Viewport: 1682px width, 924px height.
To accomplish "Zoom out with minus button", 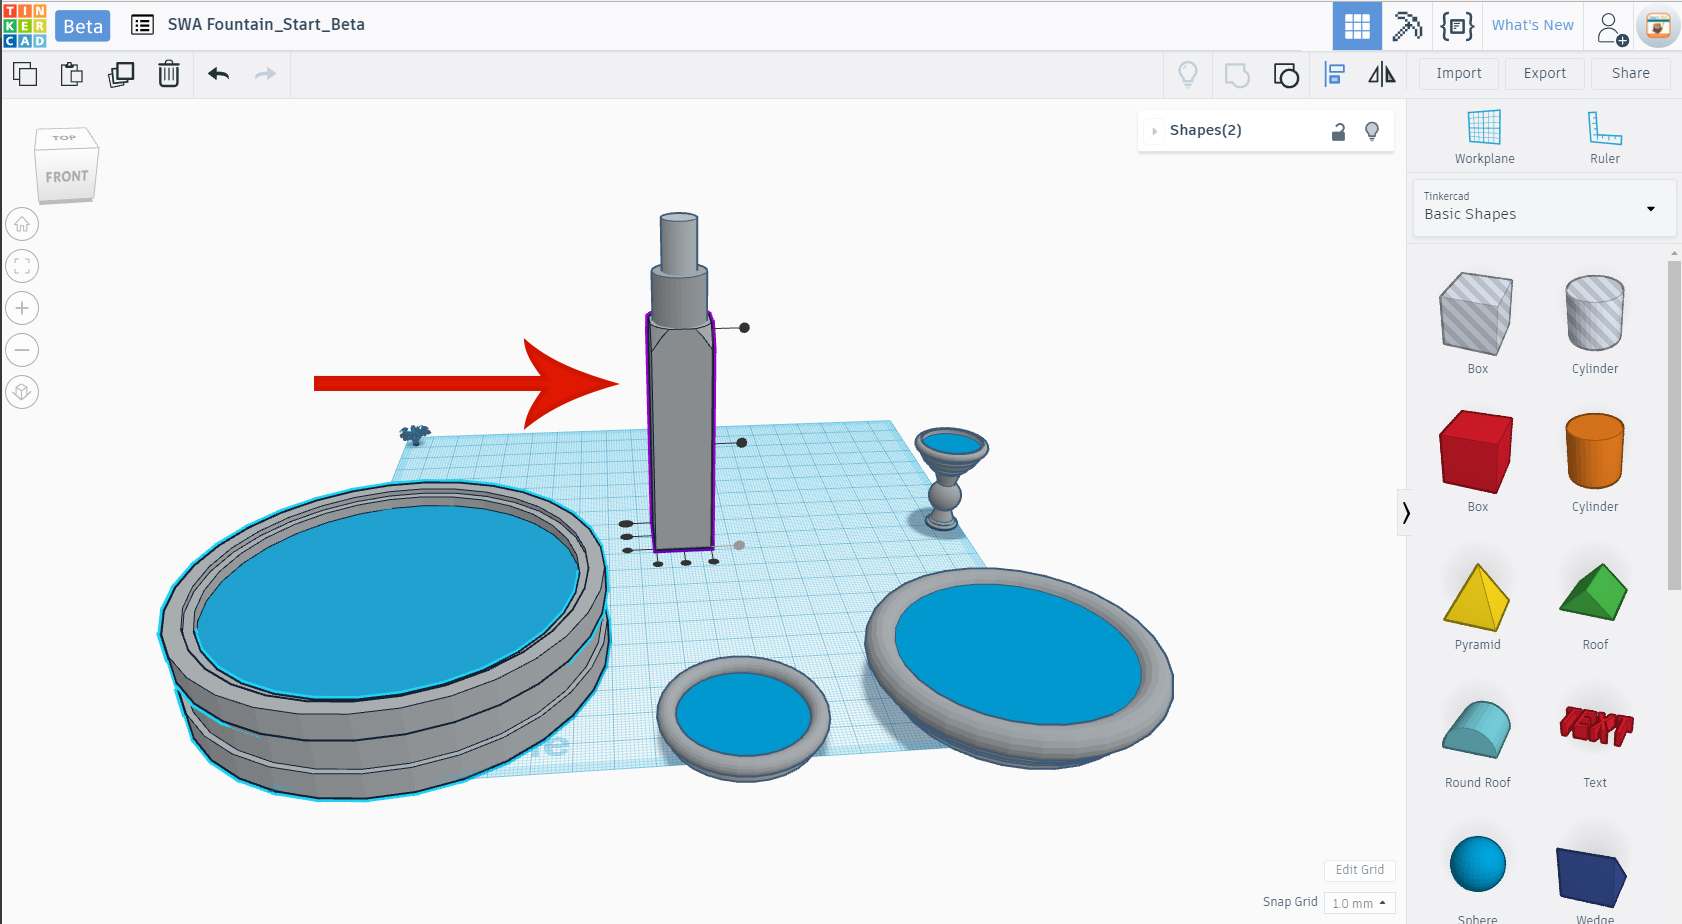I will 22,350.
